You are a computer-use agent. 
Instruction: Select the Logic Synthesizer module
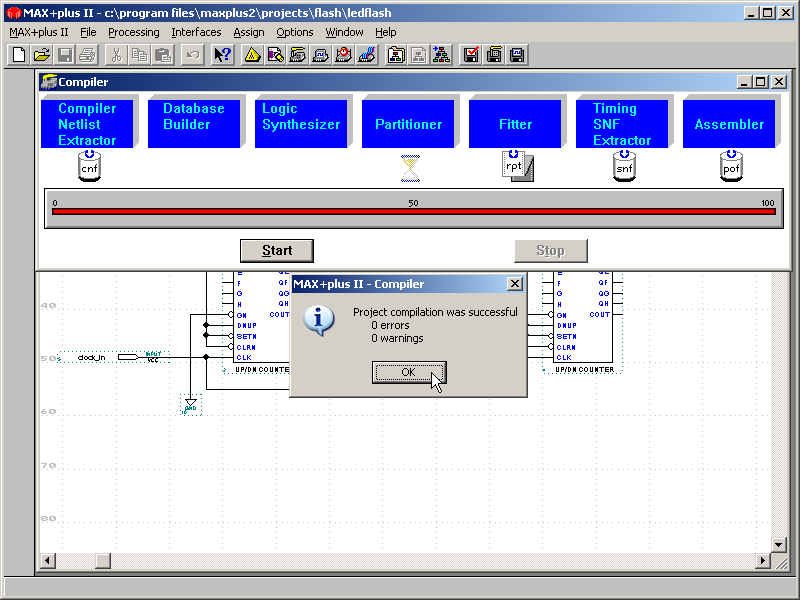pyautogui.click(x=301, y=124)
